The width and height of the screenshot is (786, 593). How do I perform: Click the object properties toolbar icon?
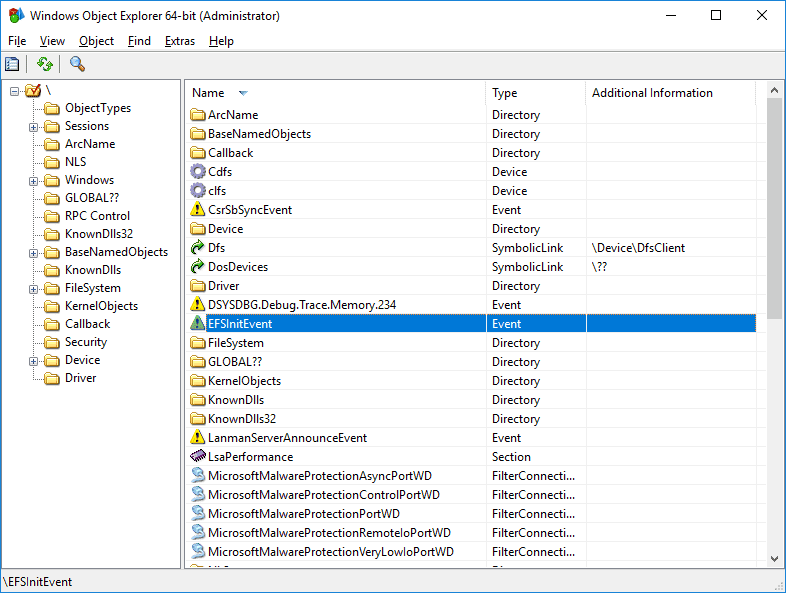pos(12,64)
